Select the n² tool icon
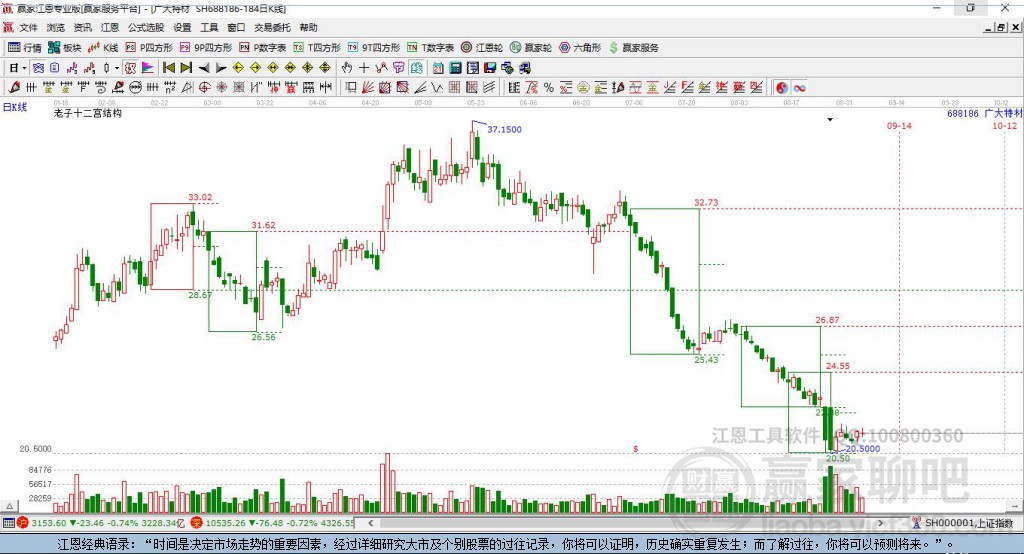The height and width of the screenshot is (554, 1024). coord(170,88)
